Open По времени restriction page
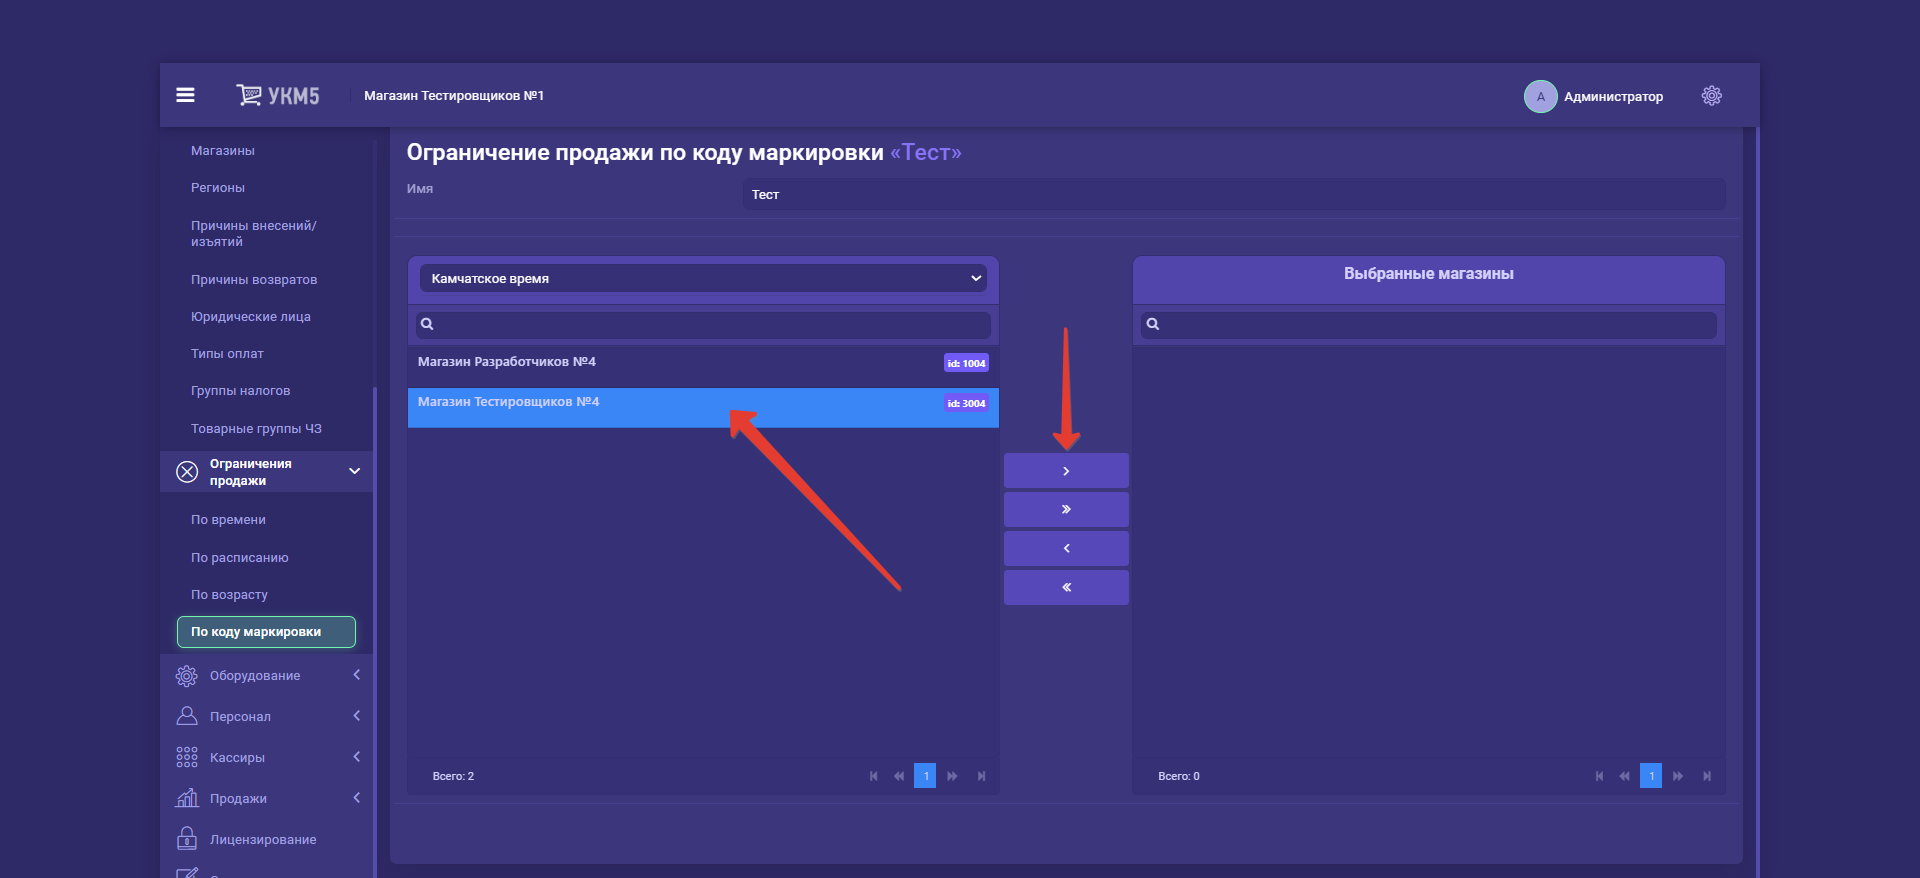Image resolution: width=1920 pixels, height=878 pixels. (x=228, y=520)
